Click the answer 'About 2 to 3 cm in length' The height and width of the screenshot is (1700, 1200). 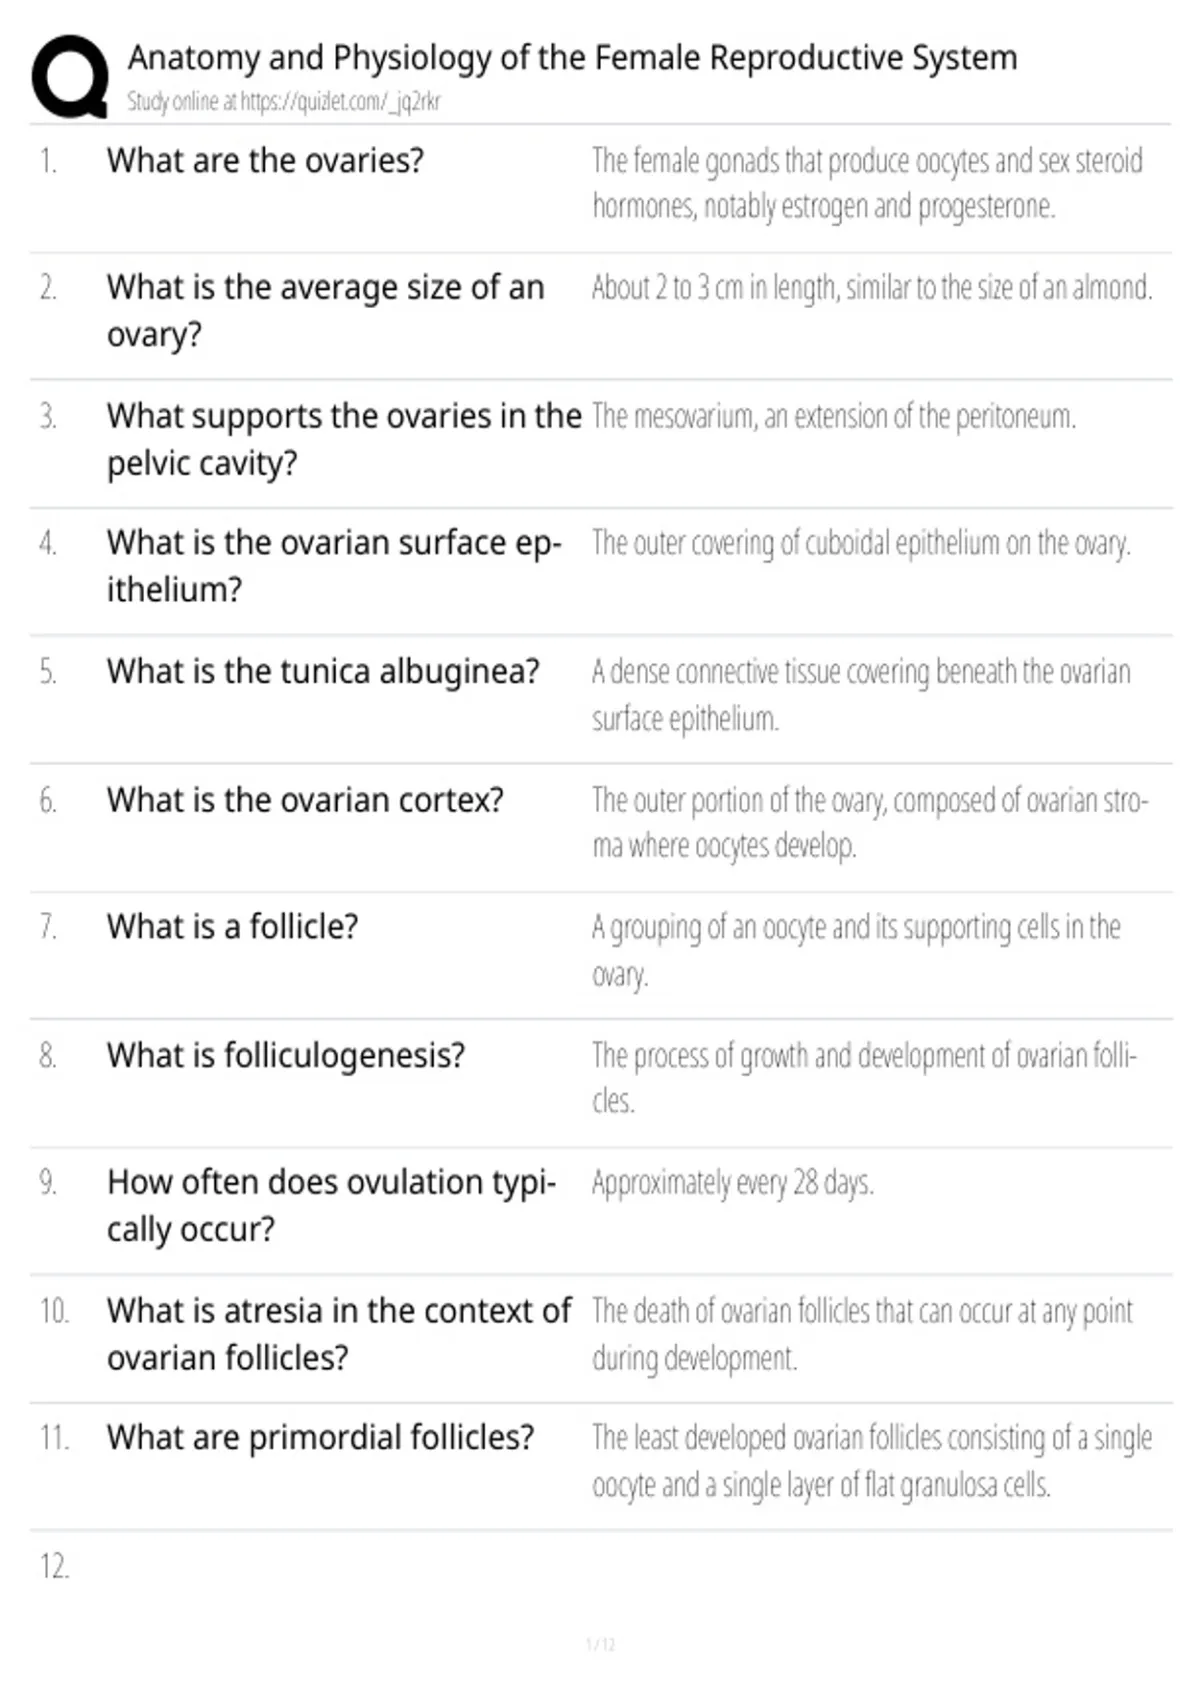coord(872,288)
